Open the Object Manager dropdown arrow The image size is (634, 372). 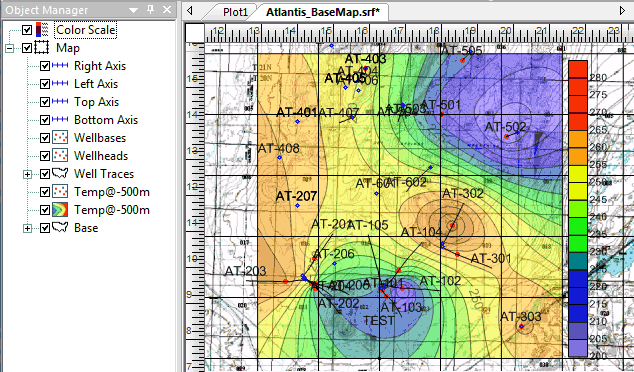point(133,10)
